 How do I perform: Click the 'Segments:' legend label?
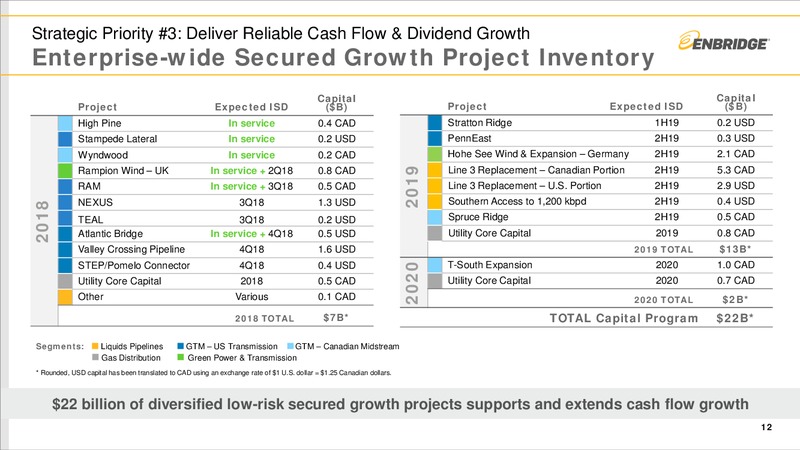(60, 346)
